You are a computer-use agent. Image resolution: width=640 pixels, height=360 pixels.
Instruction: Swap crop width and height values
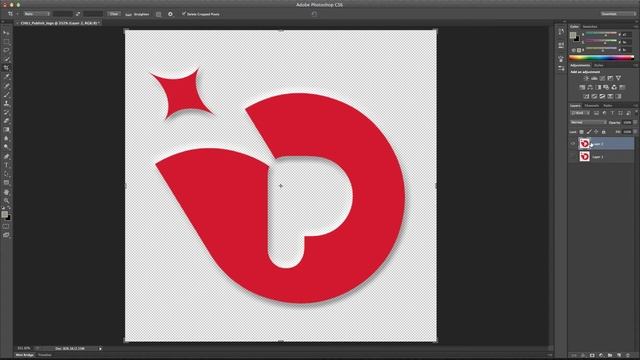point(78,14)
